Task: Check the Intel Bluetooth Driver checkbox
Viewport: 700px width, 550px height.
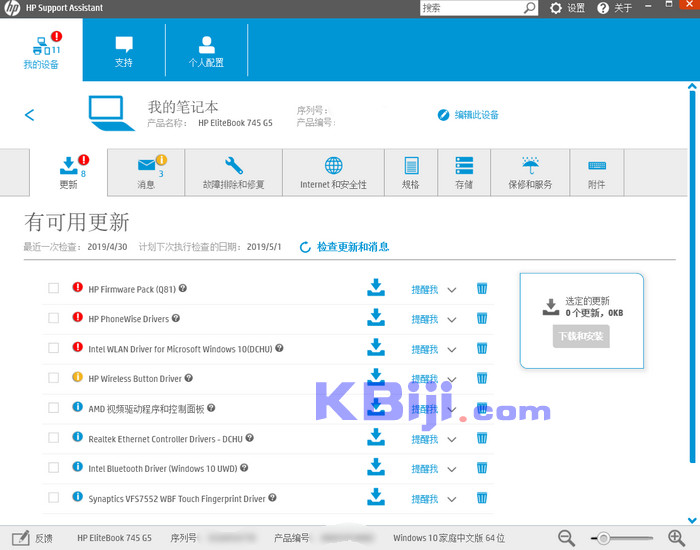Action: coord(54,467)
